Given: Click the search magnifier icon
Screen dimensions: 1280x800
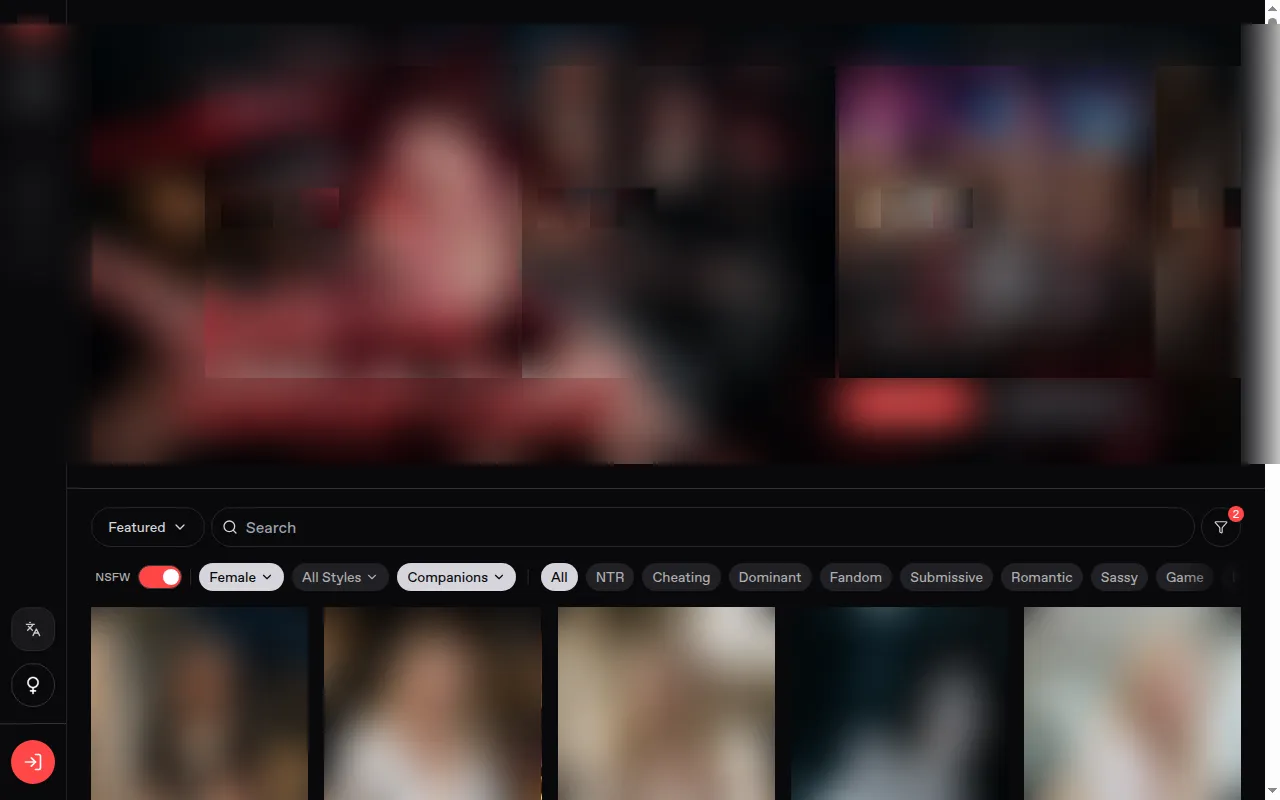Looking at the screenshot, I should coord(230,527).
